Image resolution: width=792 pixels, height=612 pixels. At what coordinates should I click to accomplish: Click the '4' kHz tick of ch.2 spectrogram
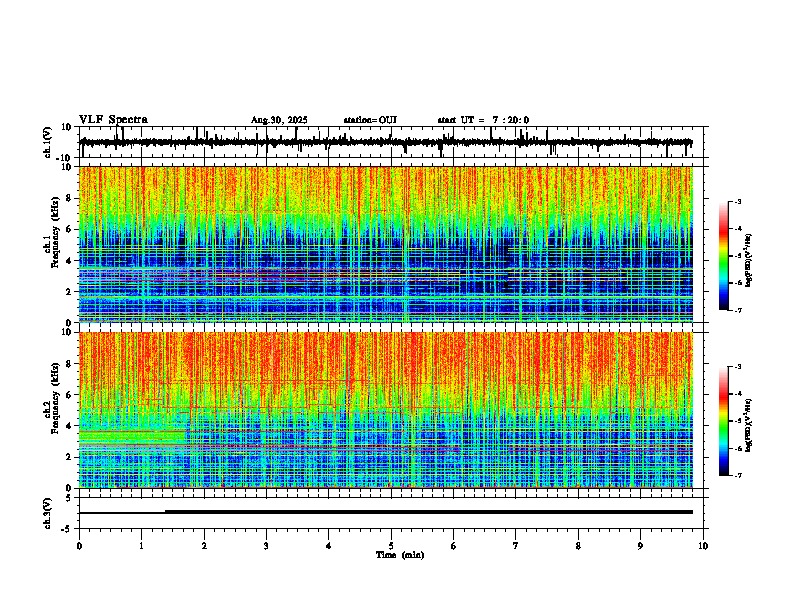(x=70, y=426)
